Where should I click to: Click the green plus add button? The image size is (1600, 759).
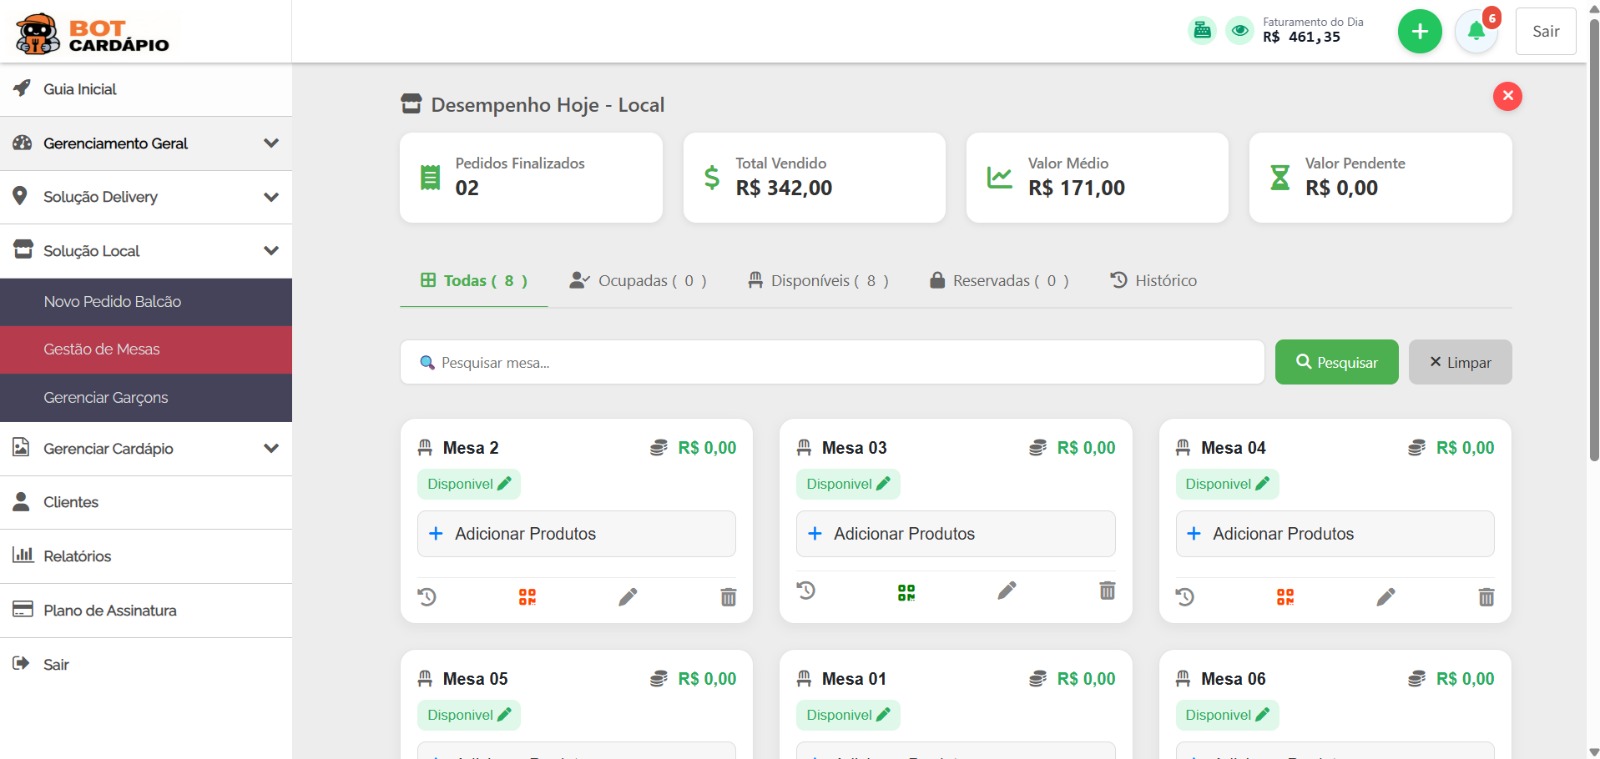coord(1419,32)
